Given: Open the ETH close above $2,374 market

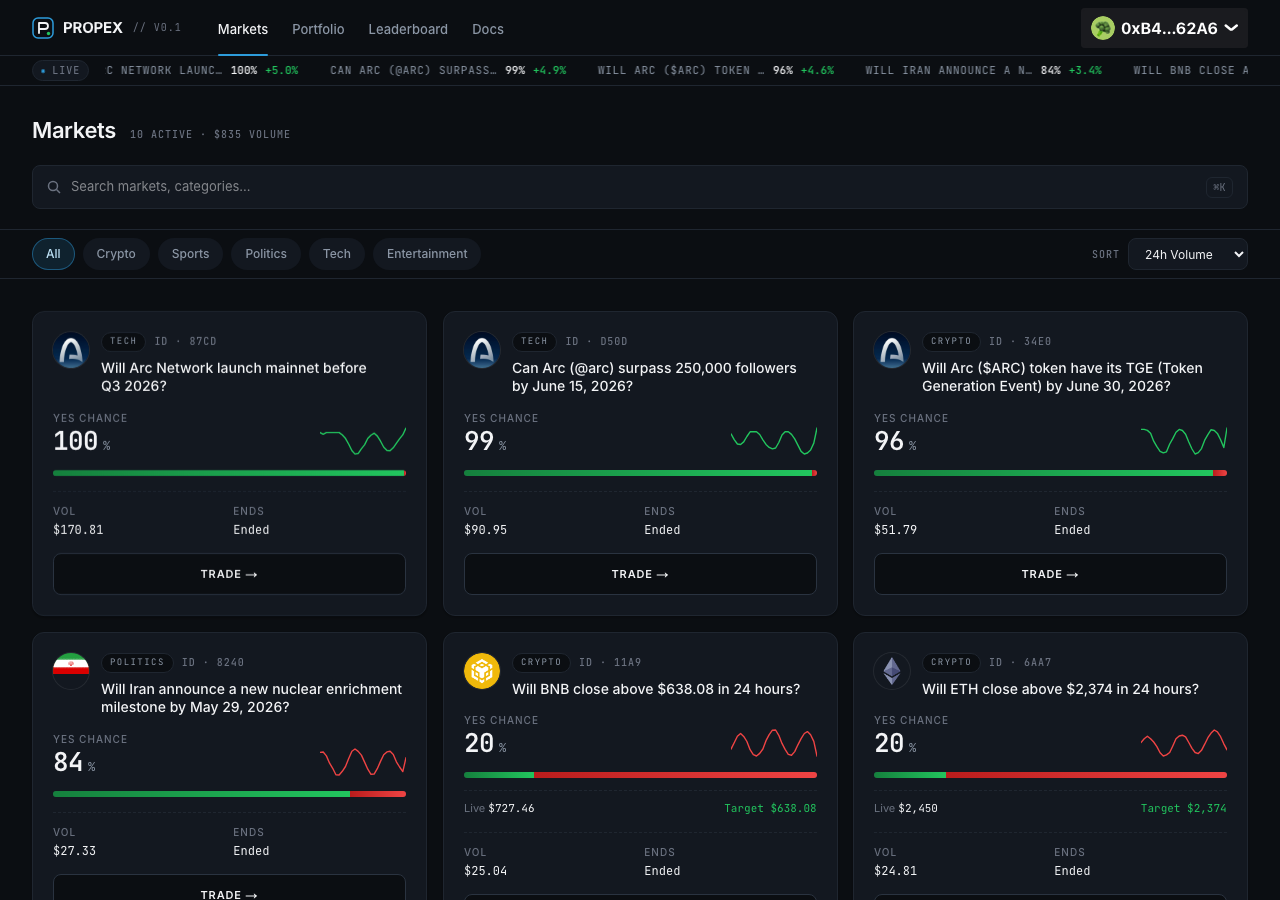Looking at the screenshot, I should [1060, 689].
